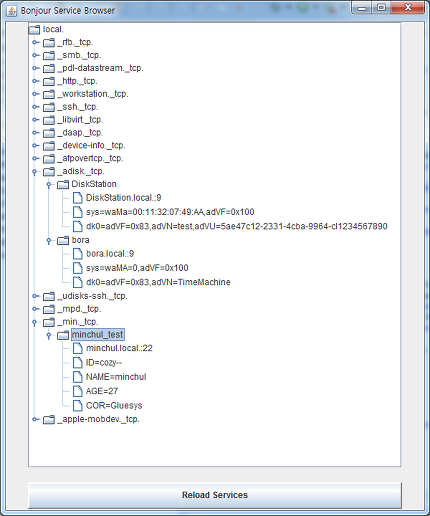
Task: Select the _libvirt._tcp. label
Action: (80, 120)
